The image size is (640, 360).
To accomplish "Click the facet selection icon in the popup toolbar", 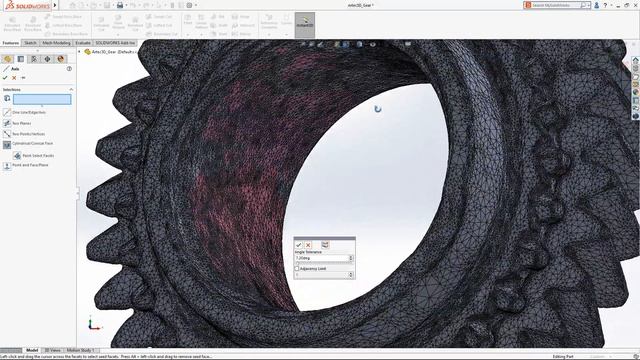I will coord(325,245).
